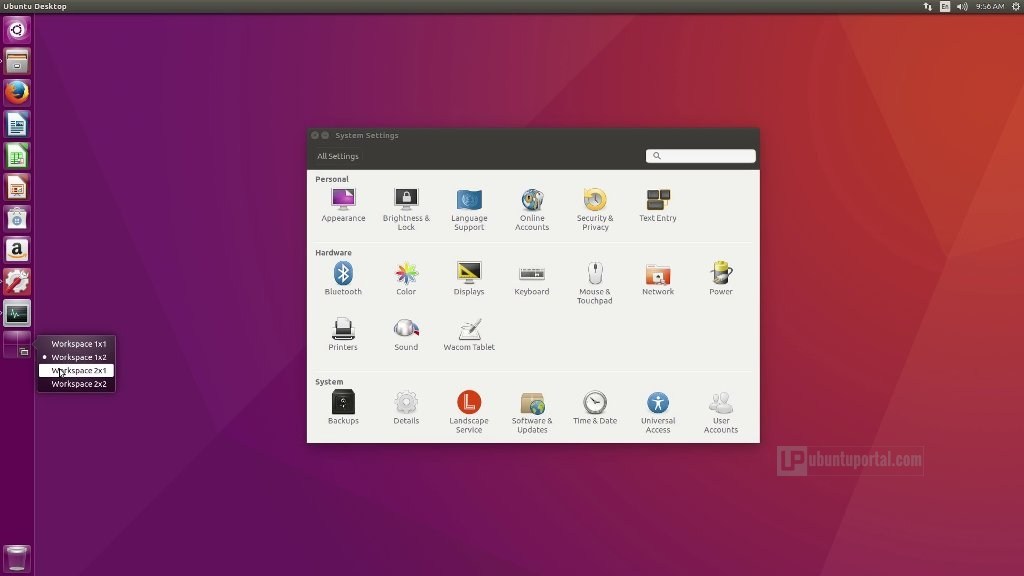
Task: Close the System Settings window
Action: (315, 135)
